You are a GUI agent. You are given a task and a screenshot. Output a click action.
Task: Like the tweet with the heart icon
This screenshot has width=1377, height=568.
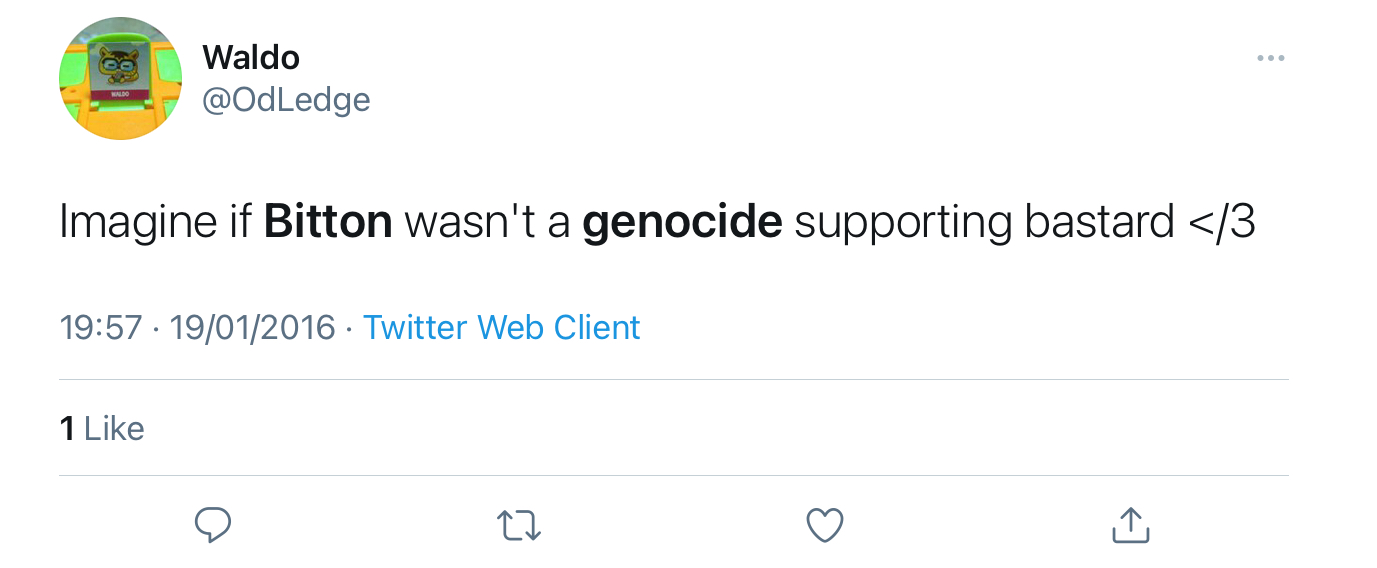tap(825, 524)
